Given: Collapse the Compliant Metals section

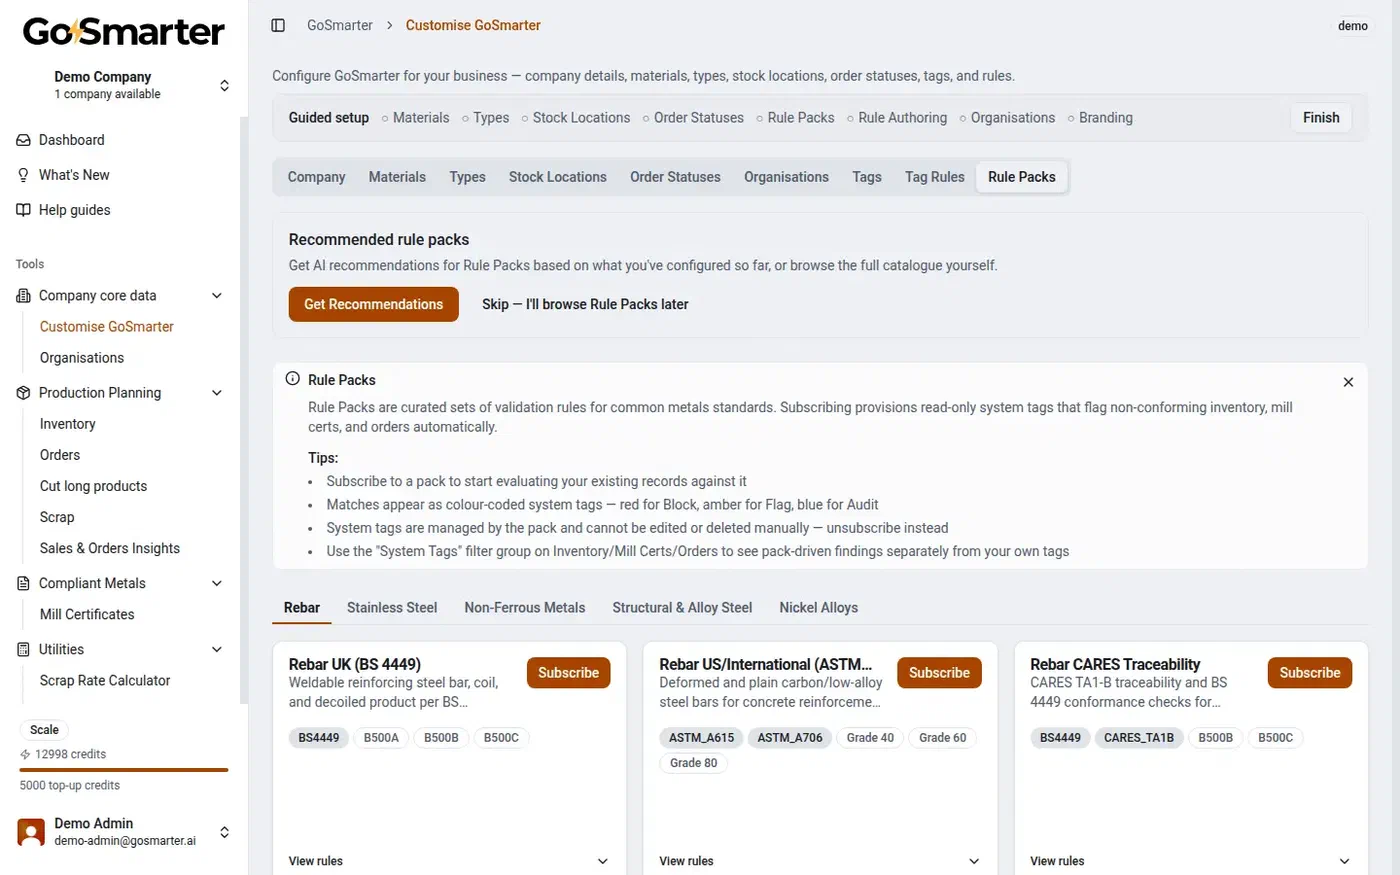Looking at the screenshot, I should point(217,583).
